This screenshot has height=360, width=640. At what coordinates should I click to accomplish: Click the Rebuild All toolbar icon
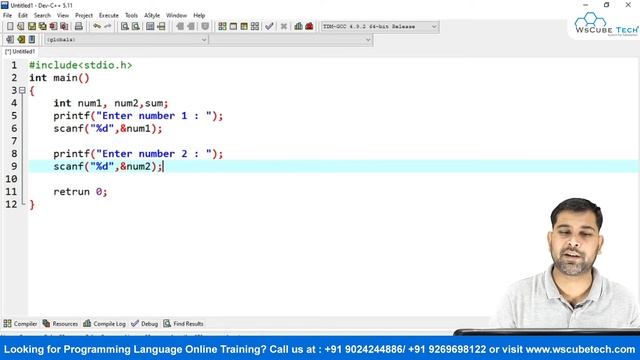click(255, 27)
